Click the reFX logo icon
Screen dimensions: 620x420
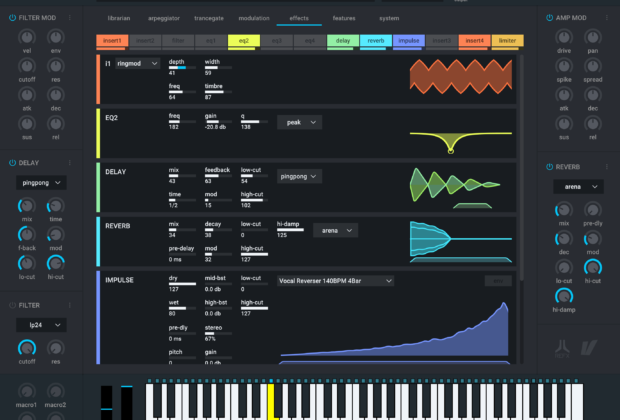(562, 349)
